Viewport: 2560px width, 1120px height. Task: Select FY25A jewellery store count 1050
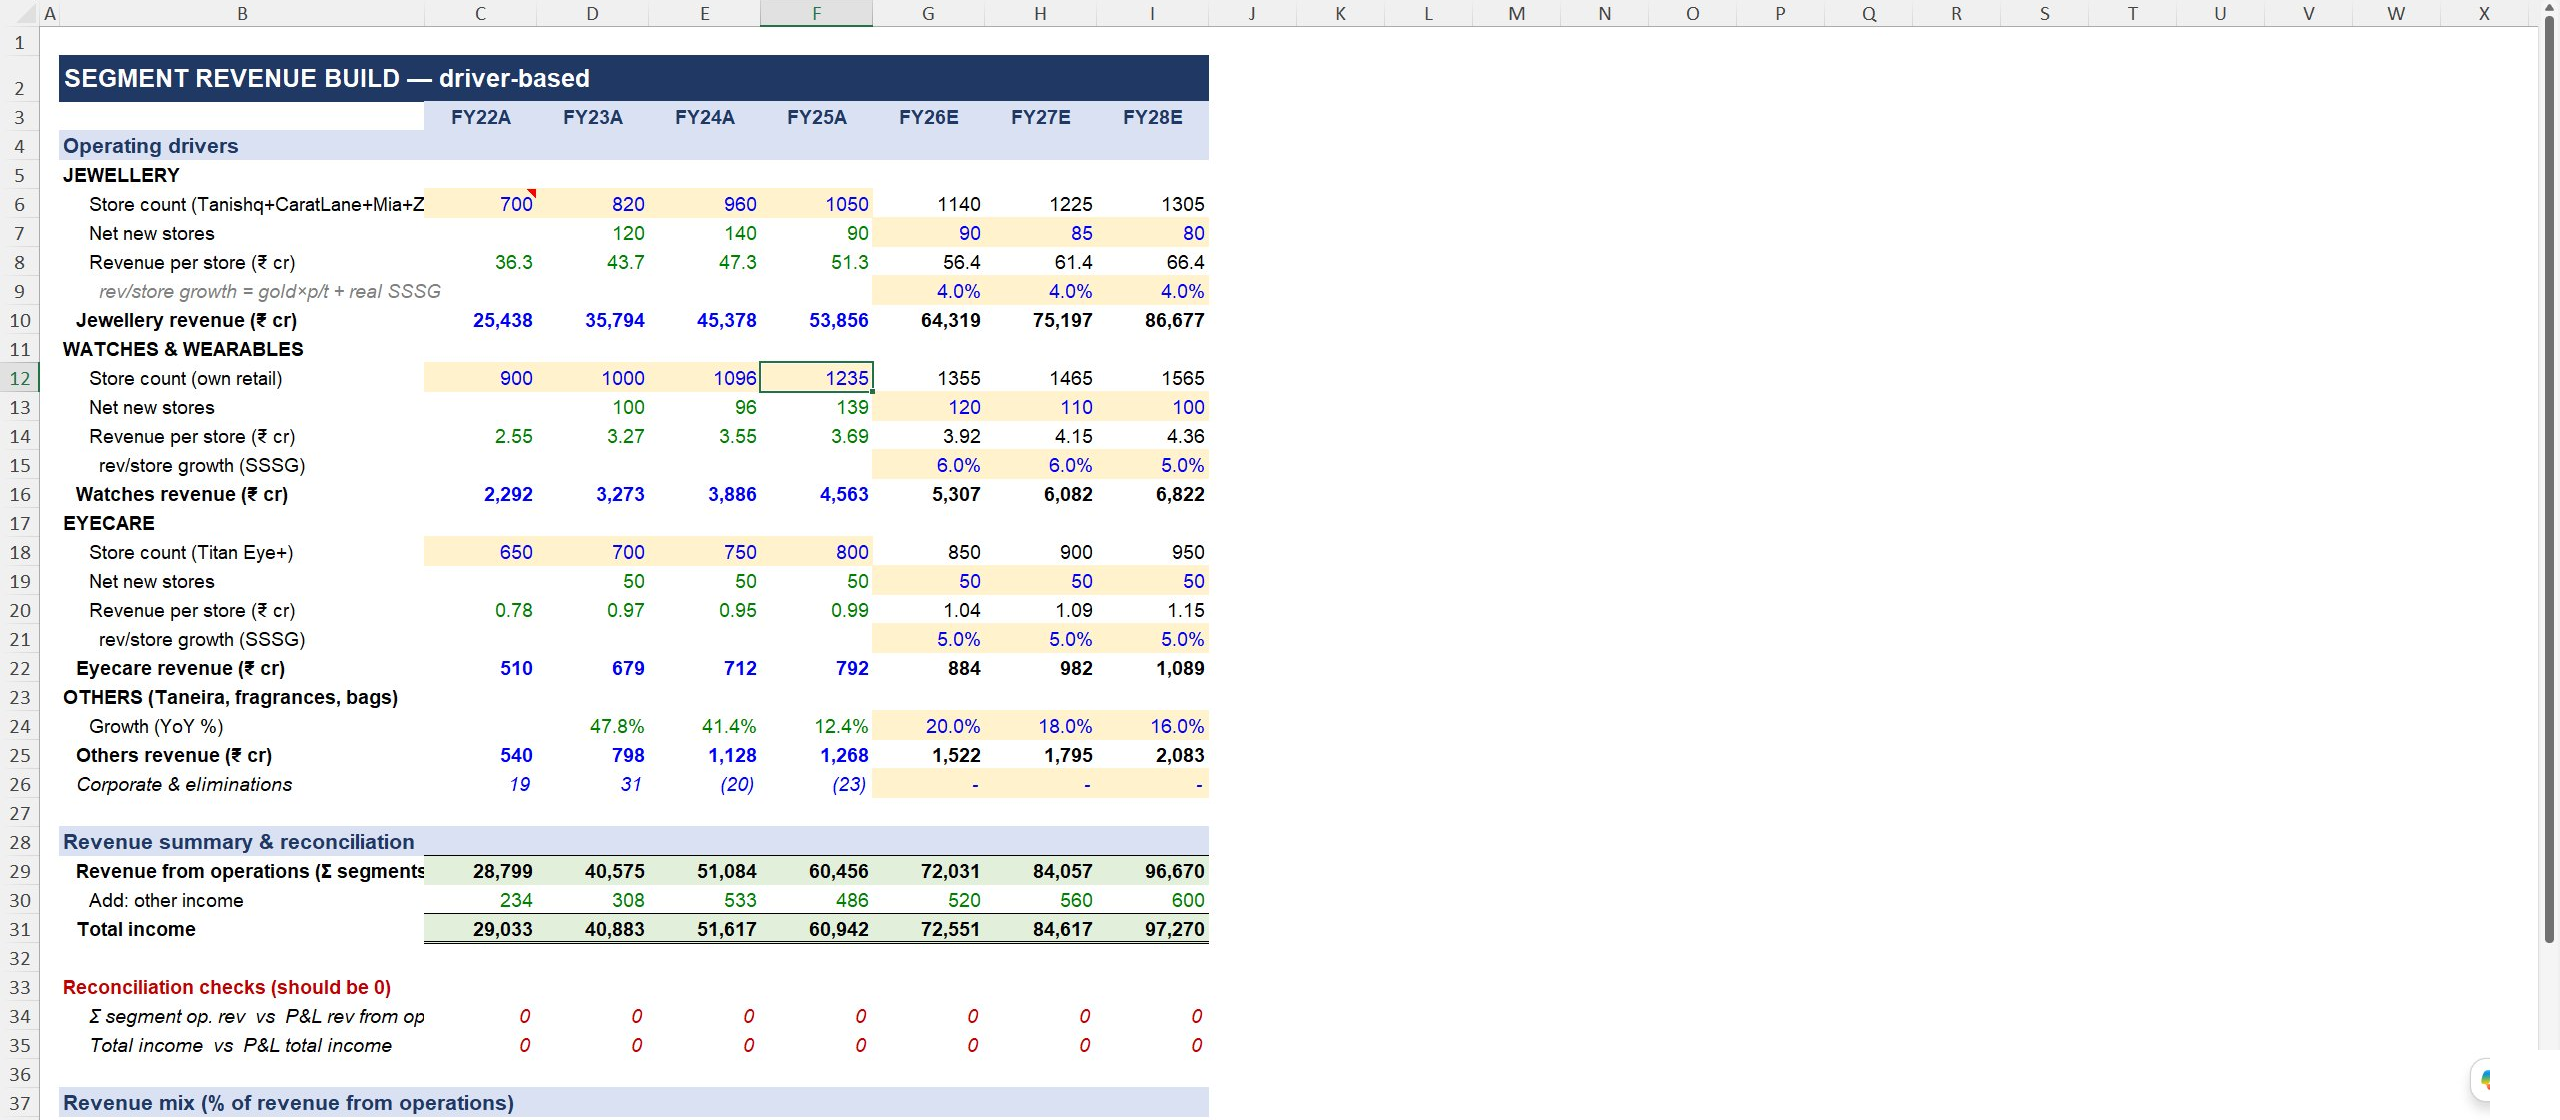point(816,204)
